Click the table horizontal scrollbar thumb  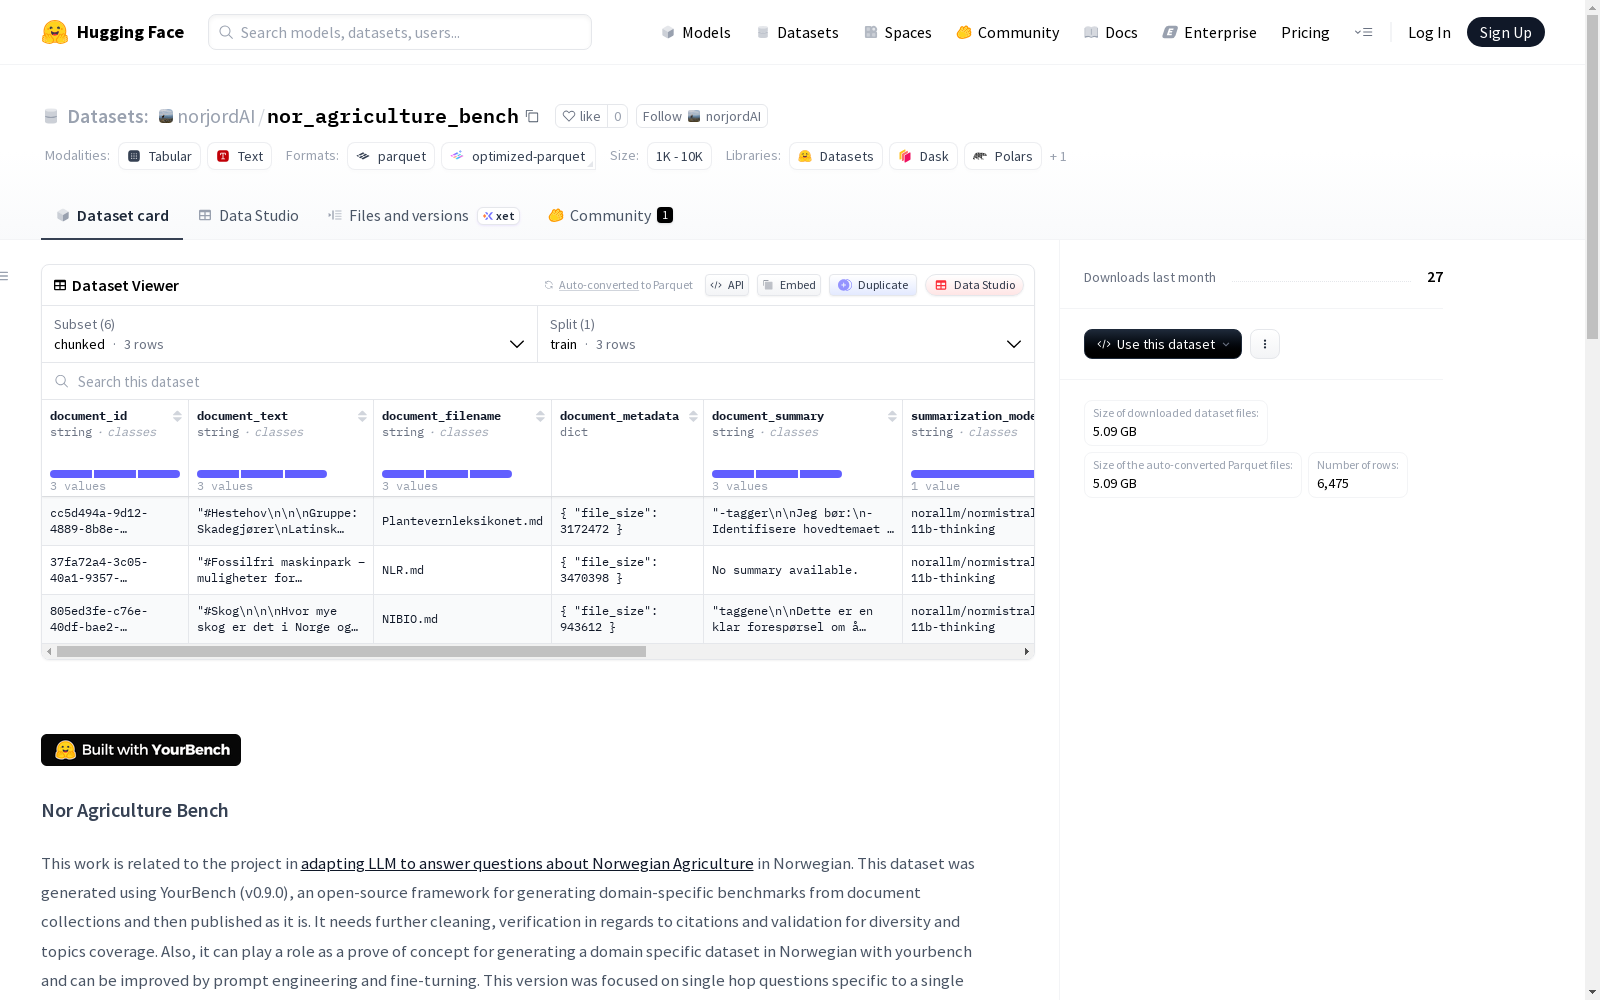[x=351, y=651]
